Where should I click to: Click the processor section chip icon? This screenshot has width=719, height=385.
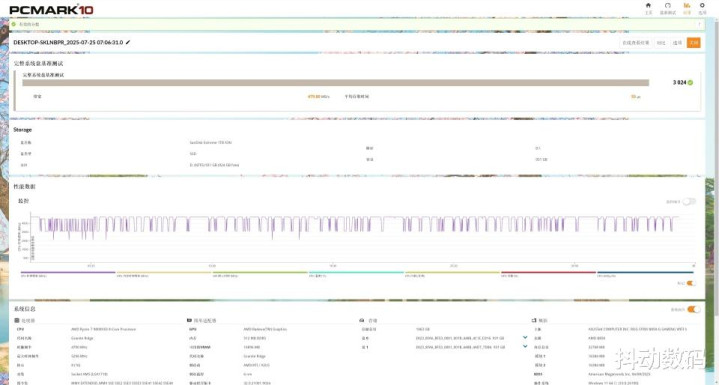pyautogui.click(x=17, y=320)
